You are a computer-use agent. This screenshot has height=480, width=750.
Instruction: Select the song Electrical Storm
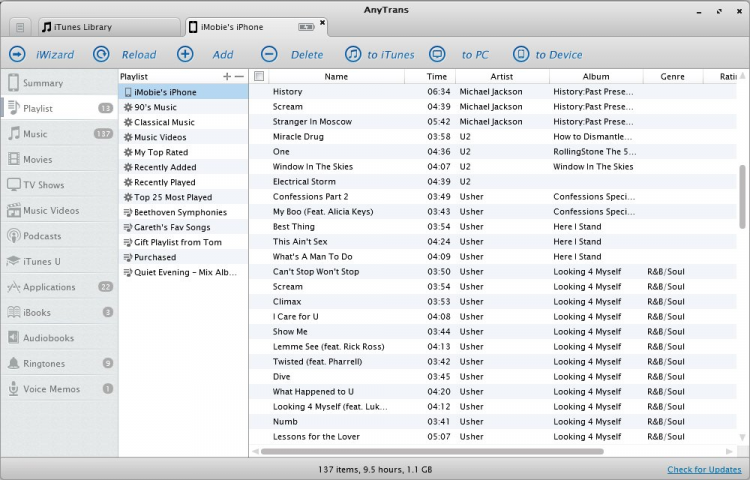click(x=304, y=182)
